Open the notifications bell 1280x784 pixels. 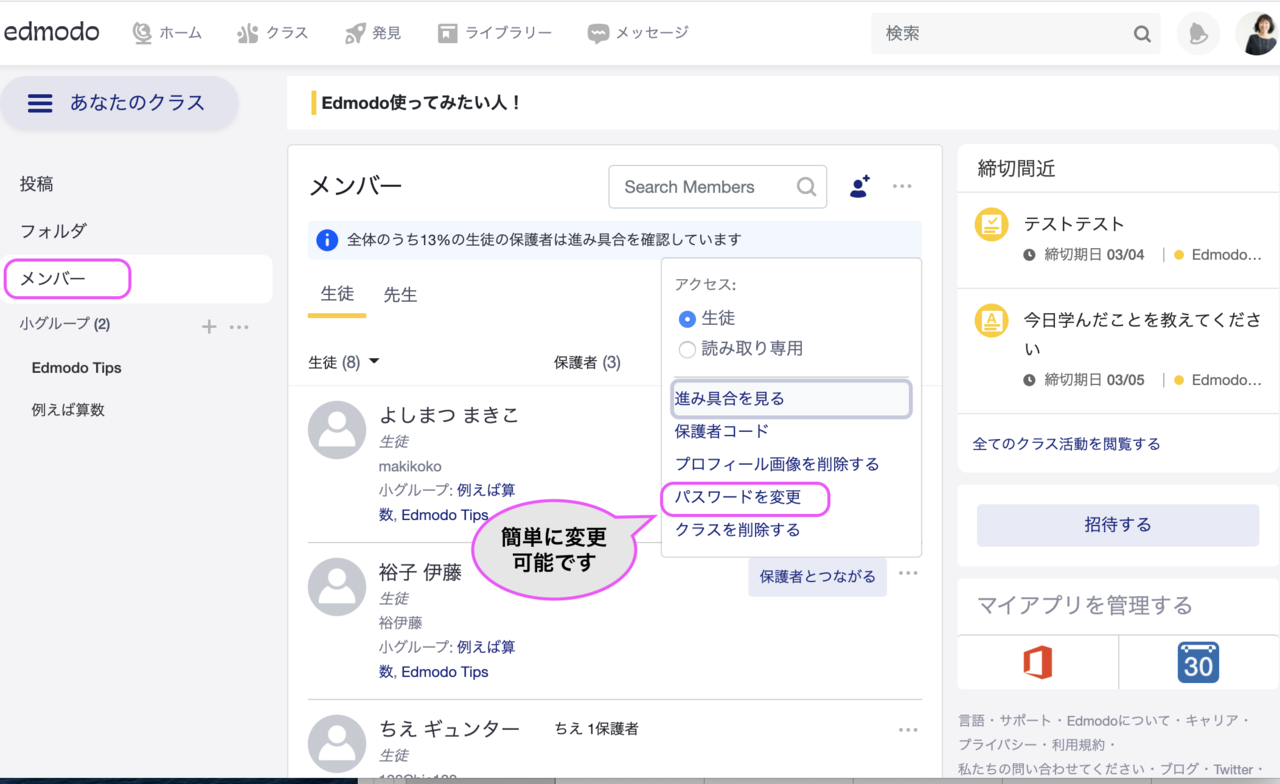tap(1197, 34)
